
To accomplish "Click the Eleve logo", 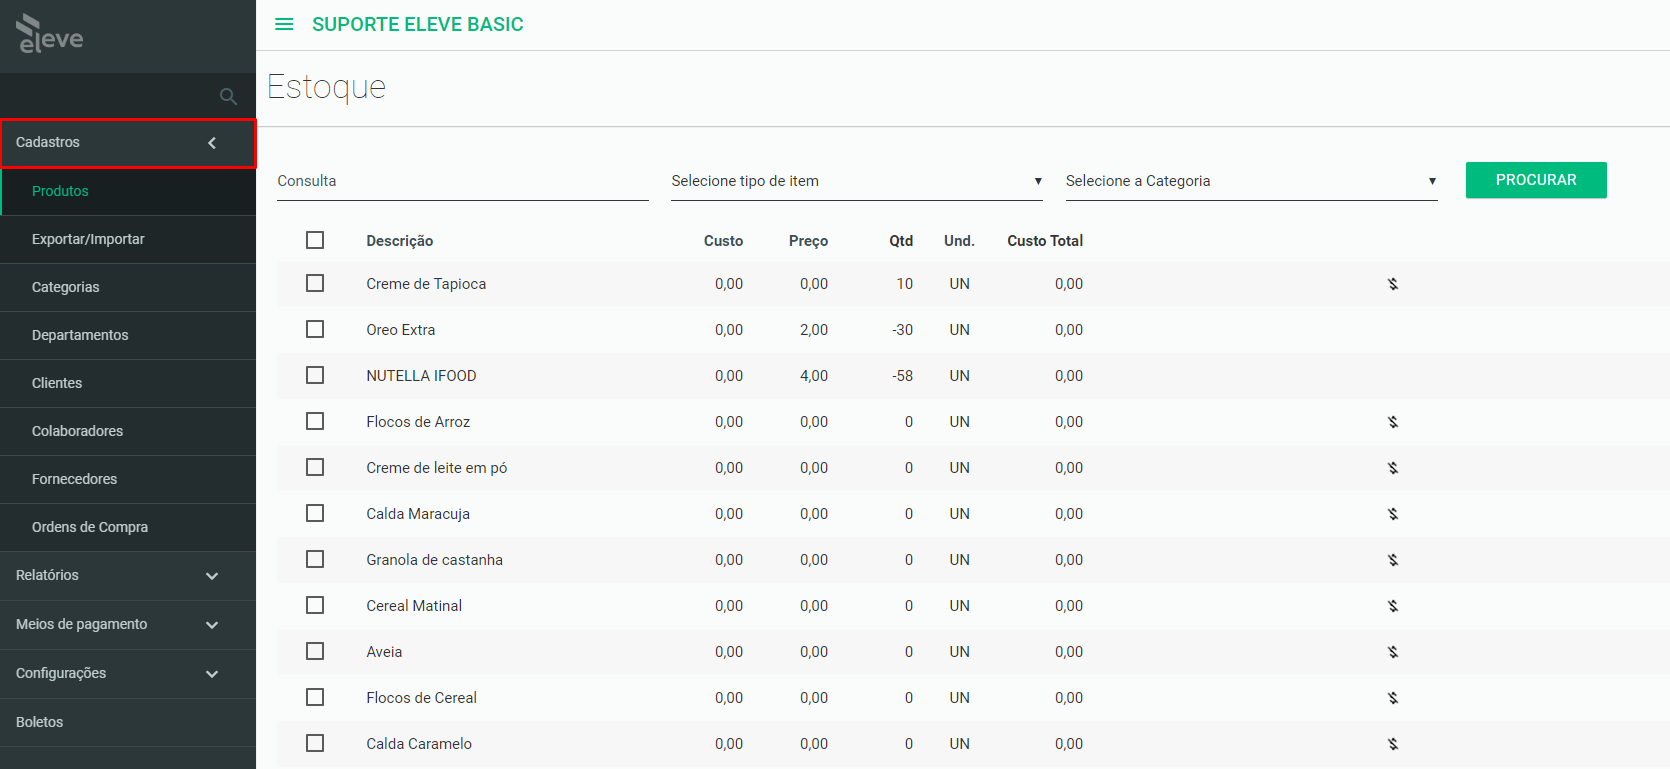I will (x=50, y=34).
